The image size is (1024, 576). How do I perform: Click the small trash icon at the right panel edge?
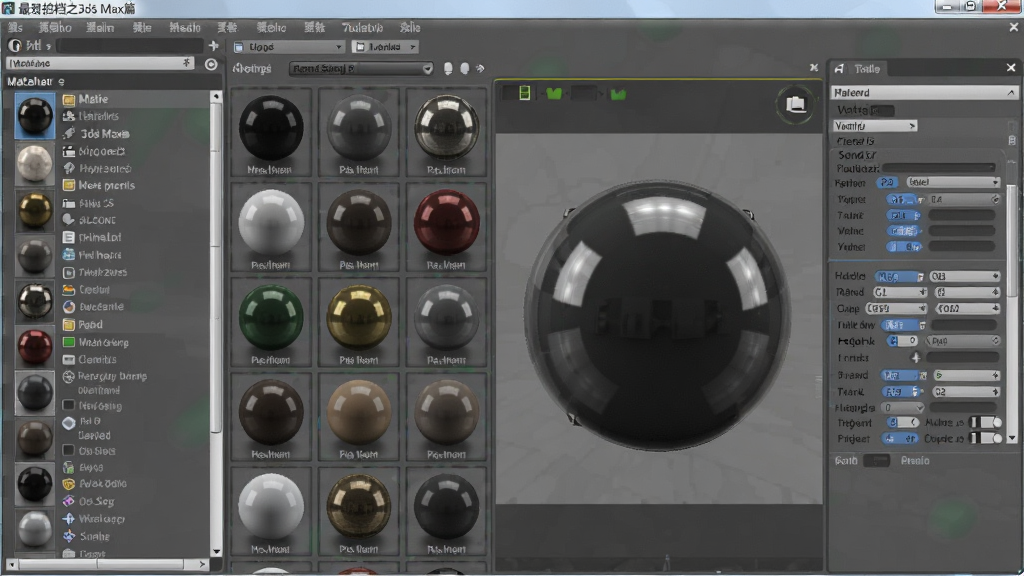[x=1012, y=141]
